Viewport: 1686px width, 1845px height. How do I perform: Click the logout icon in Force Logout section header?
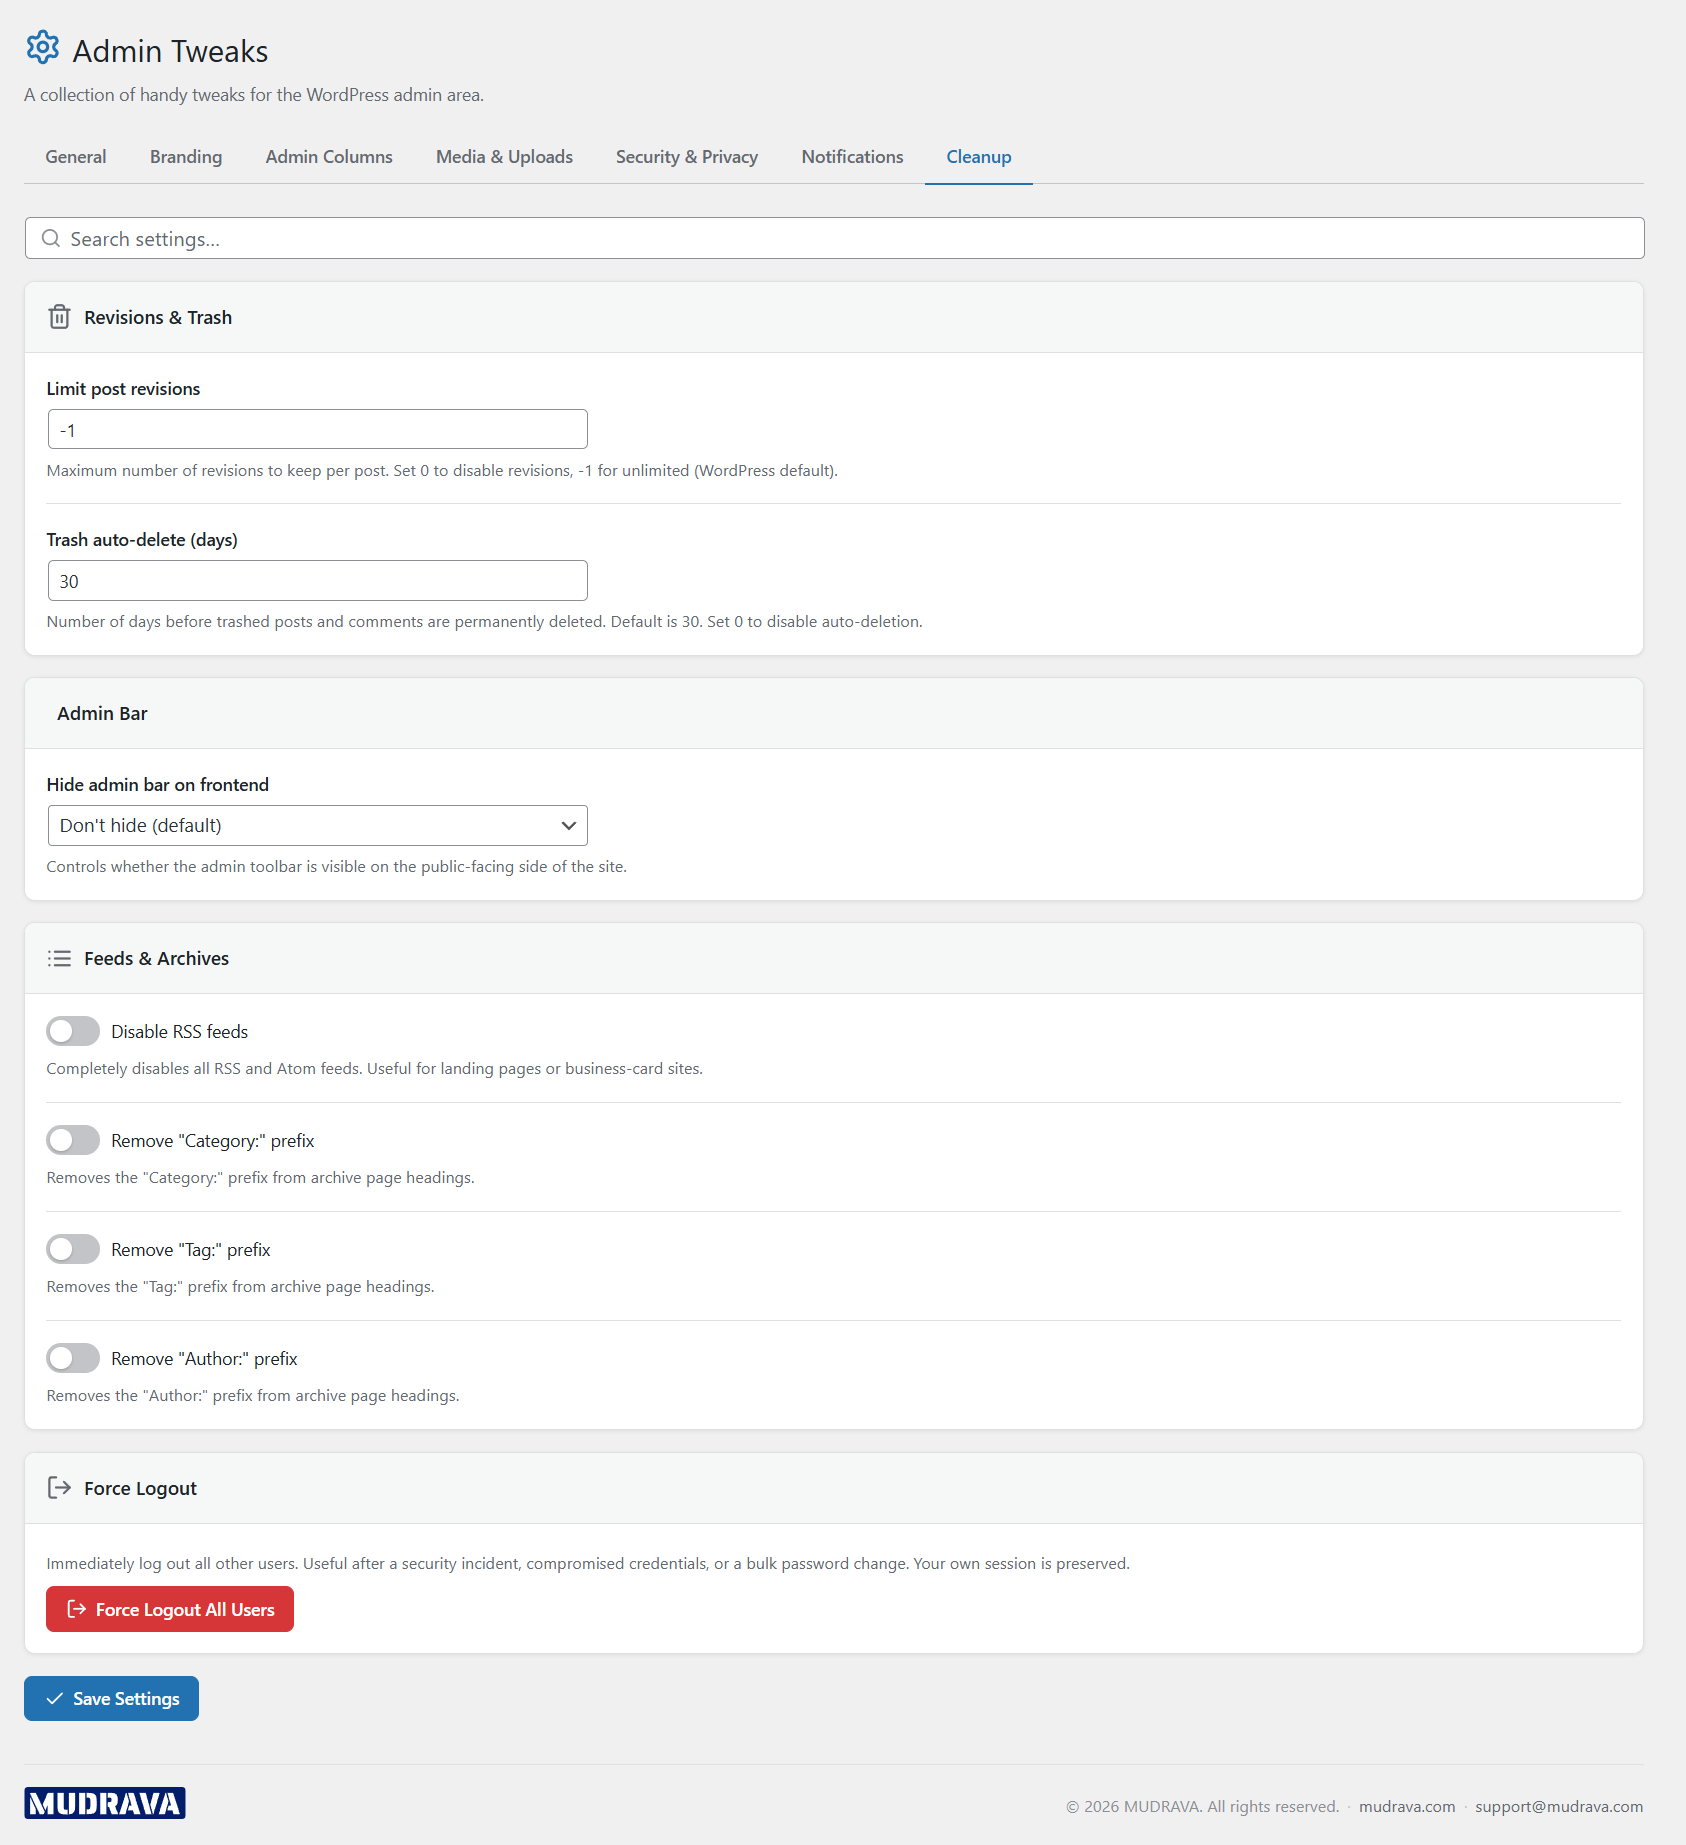tap(60, 1487)
